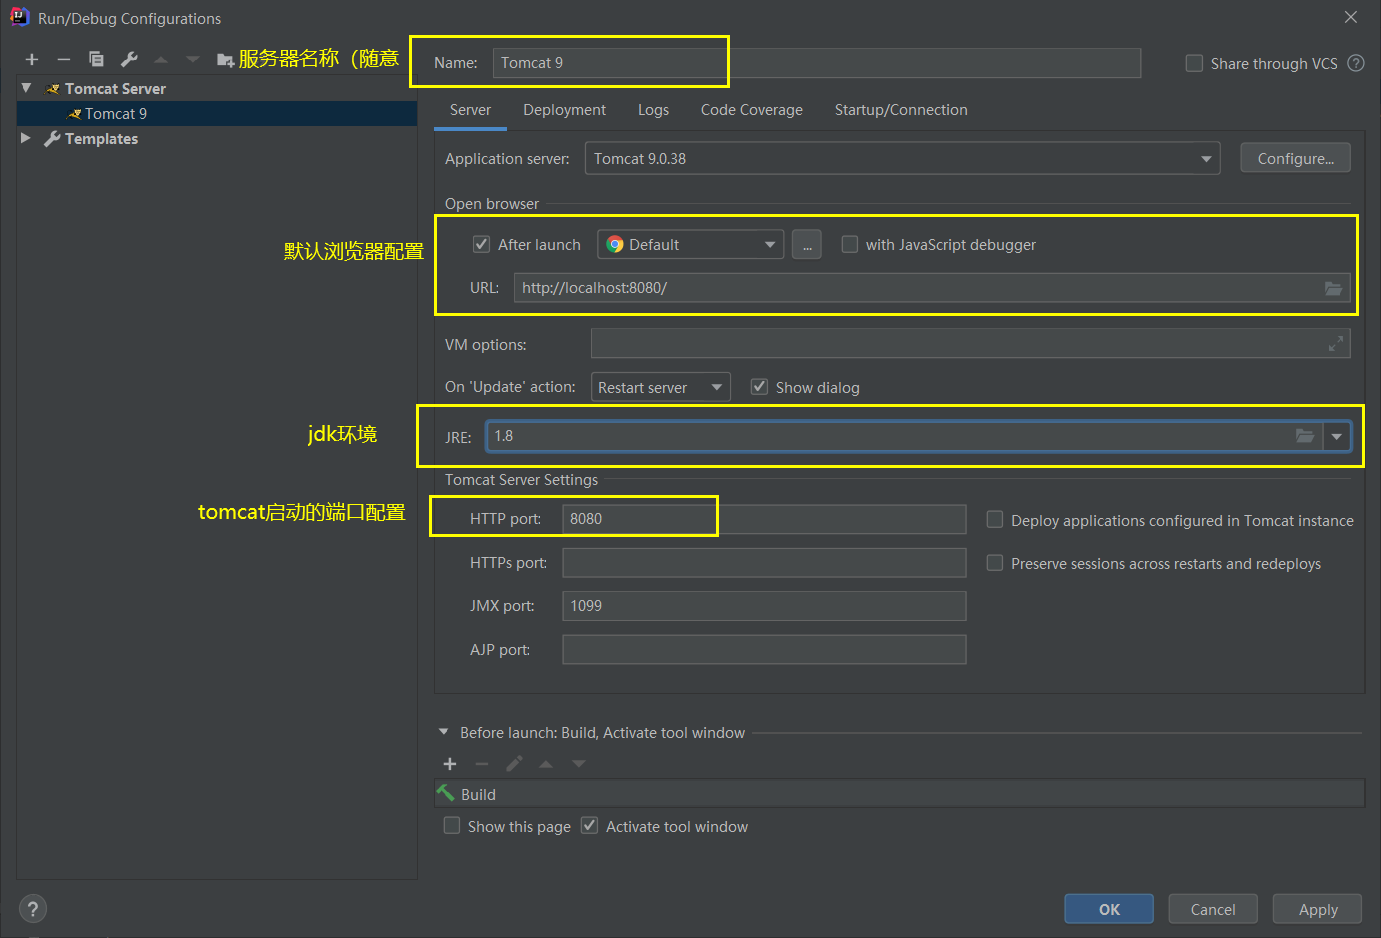The image size is (1381, 938).
Task: Remove the selected configuration with the minus icon
Action: 64,60
